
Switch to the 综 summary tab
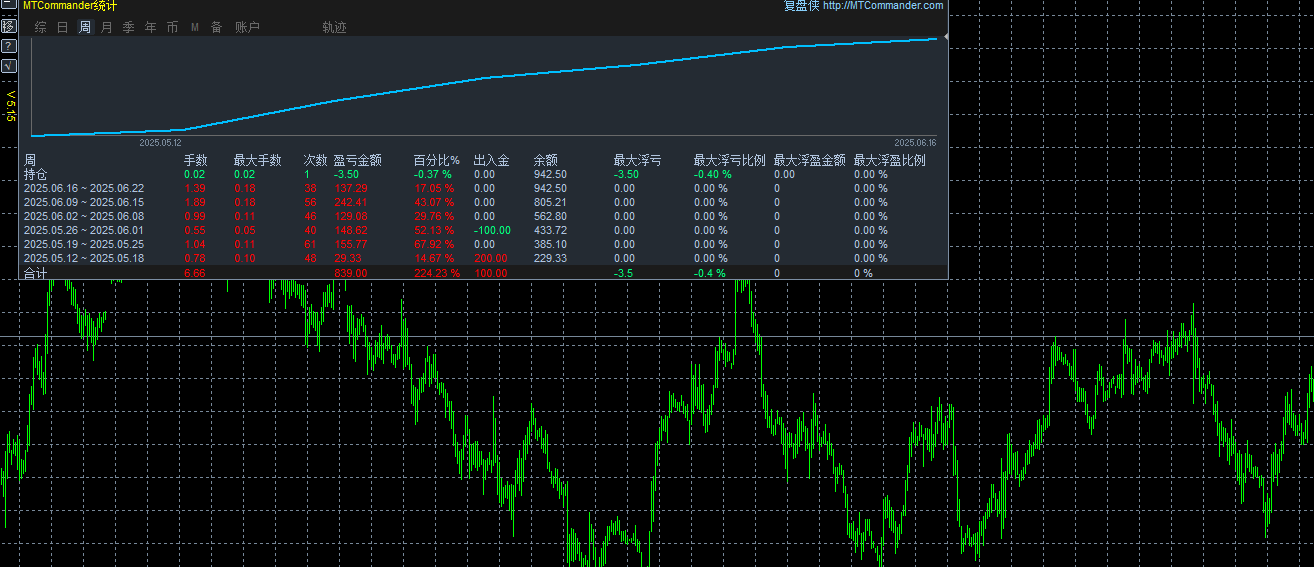pyautogui.click(x=41, y=27)
